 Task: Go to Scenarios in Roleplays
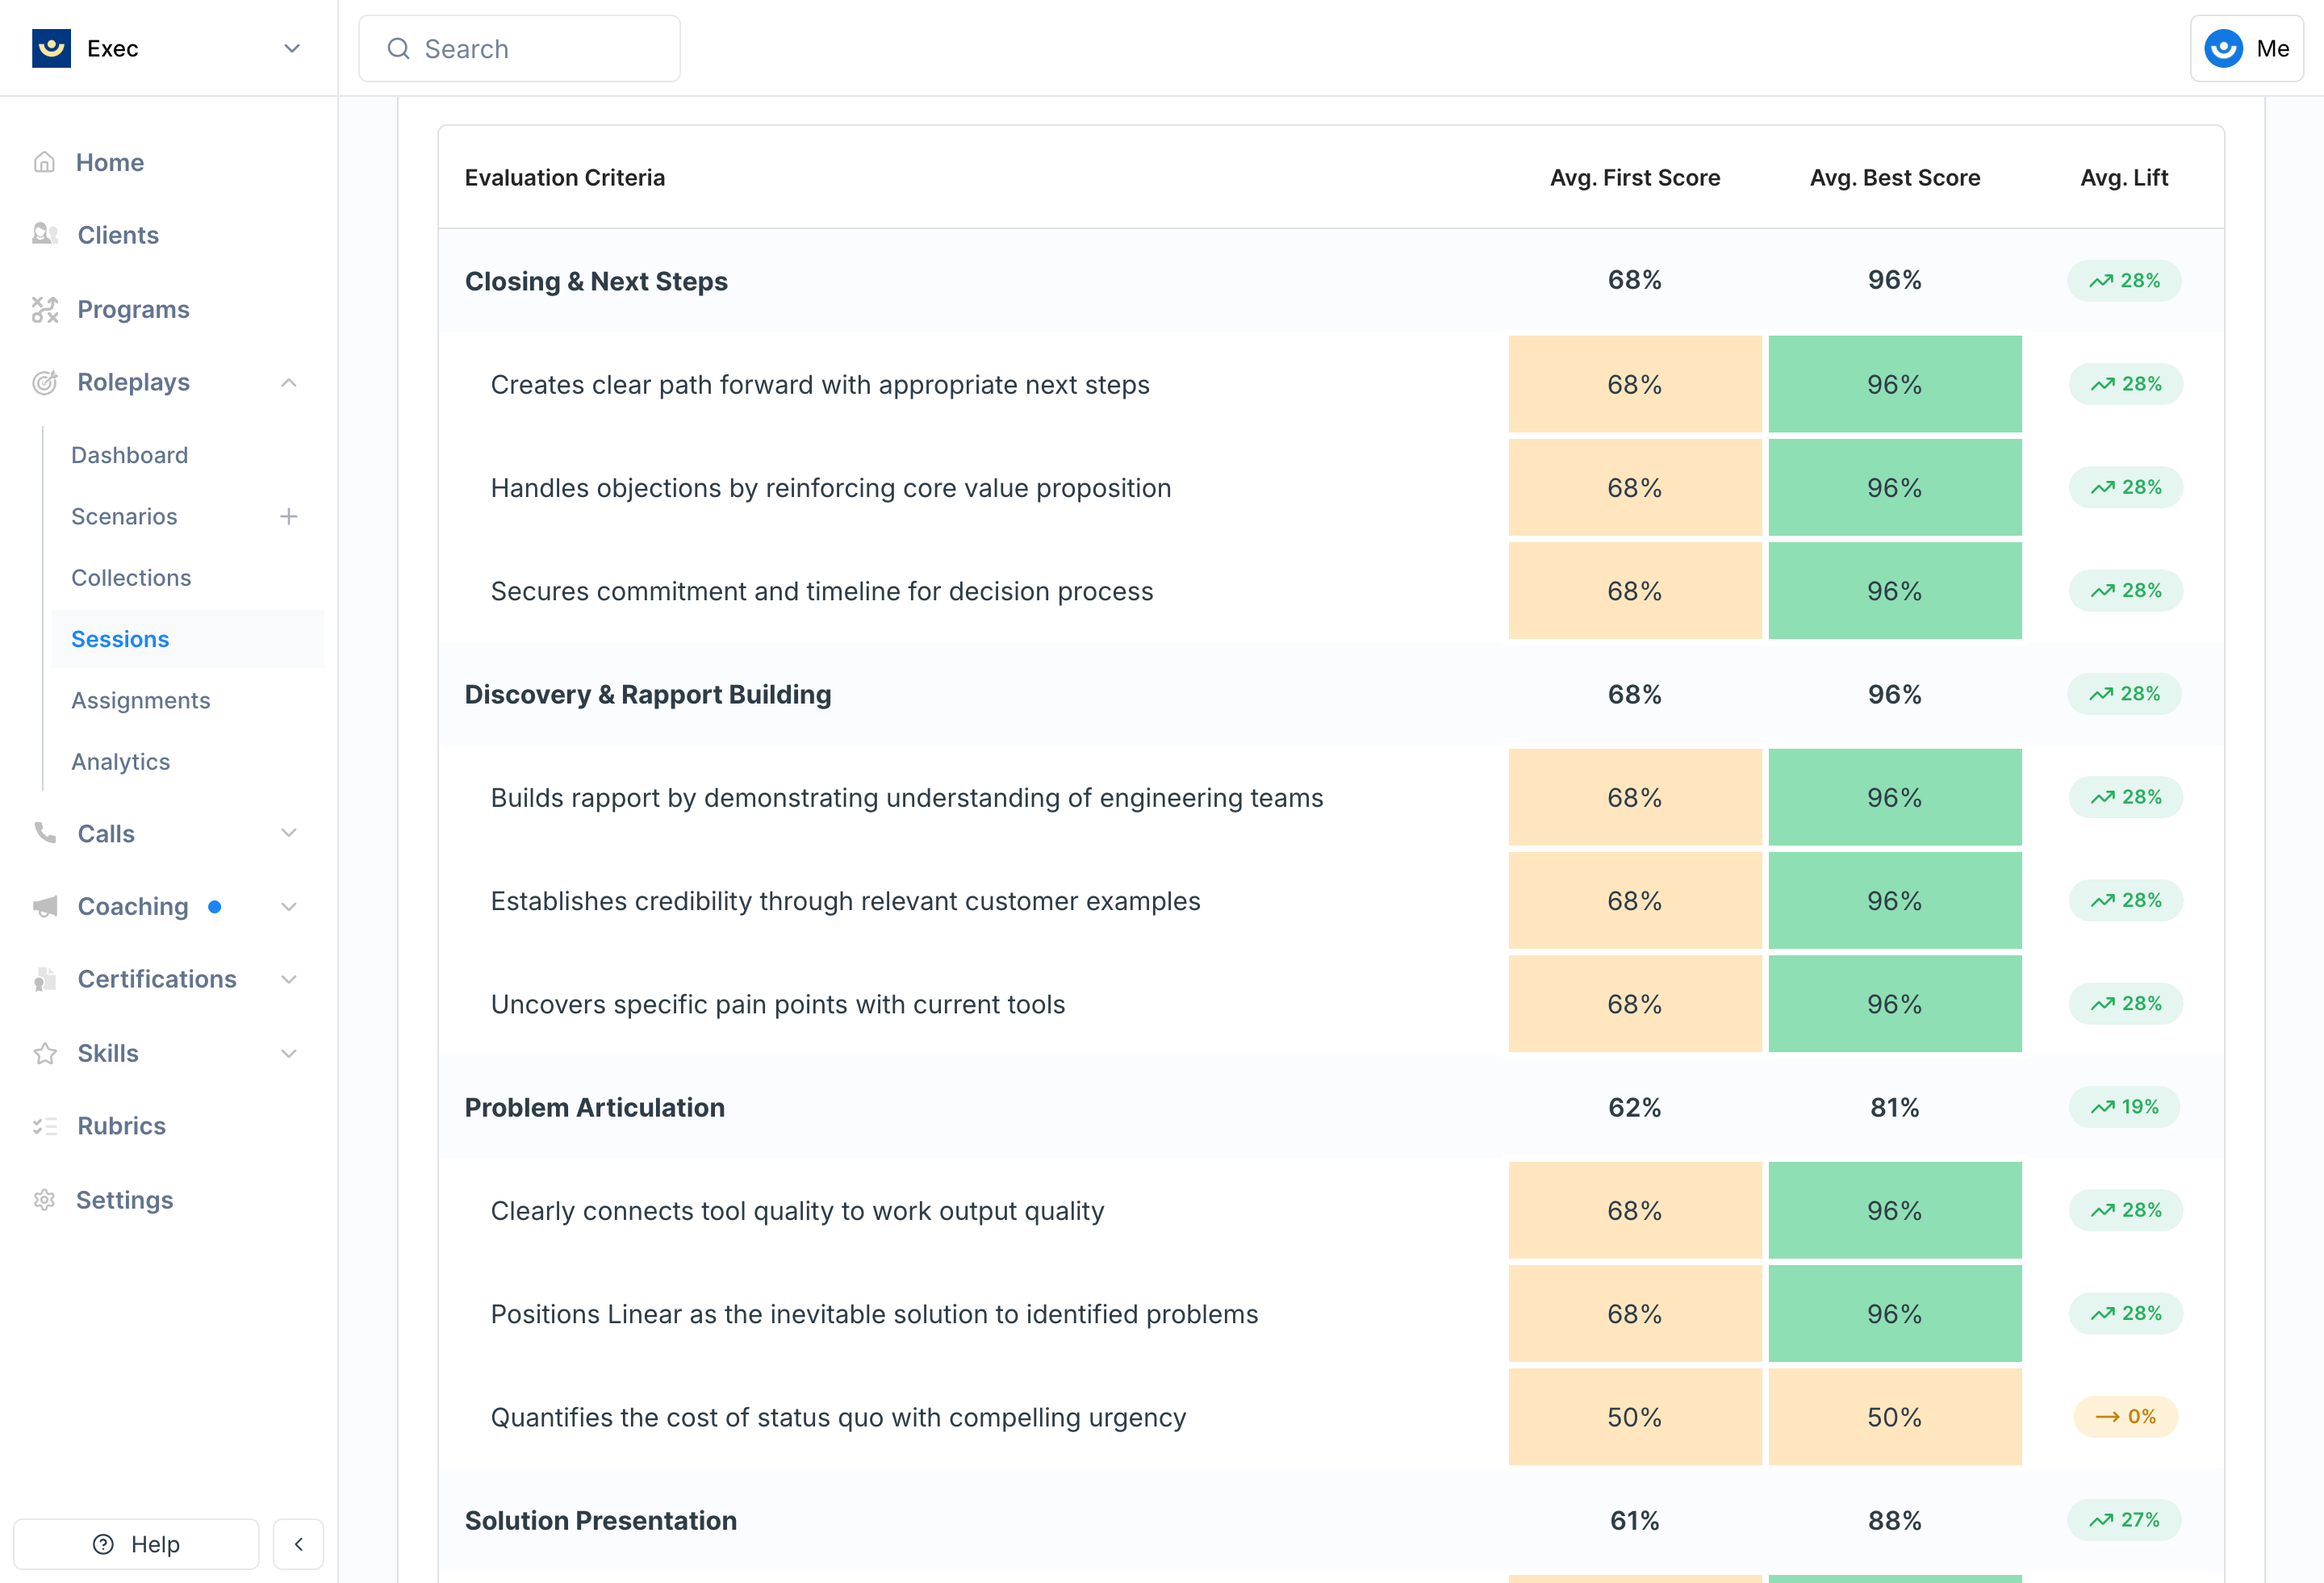[124, 516]
